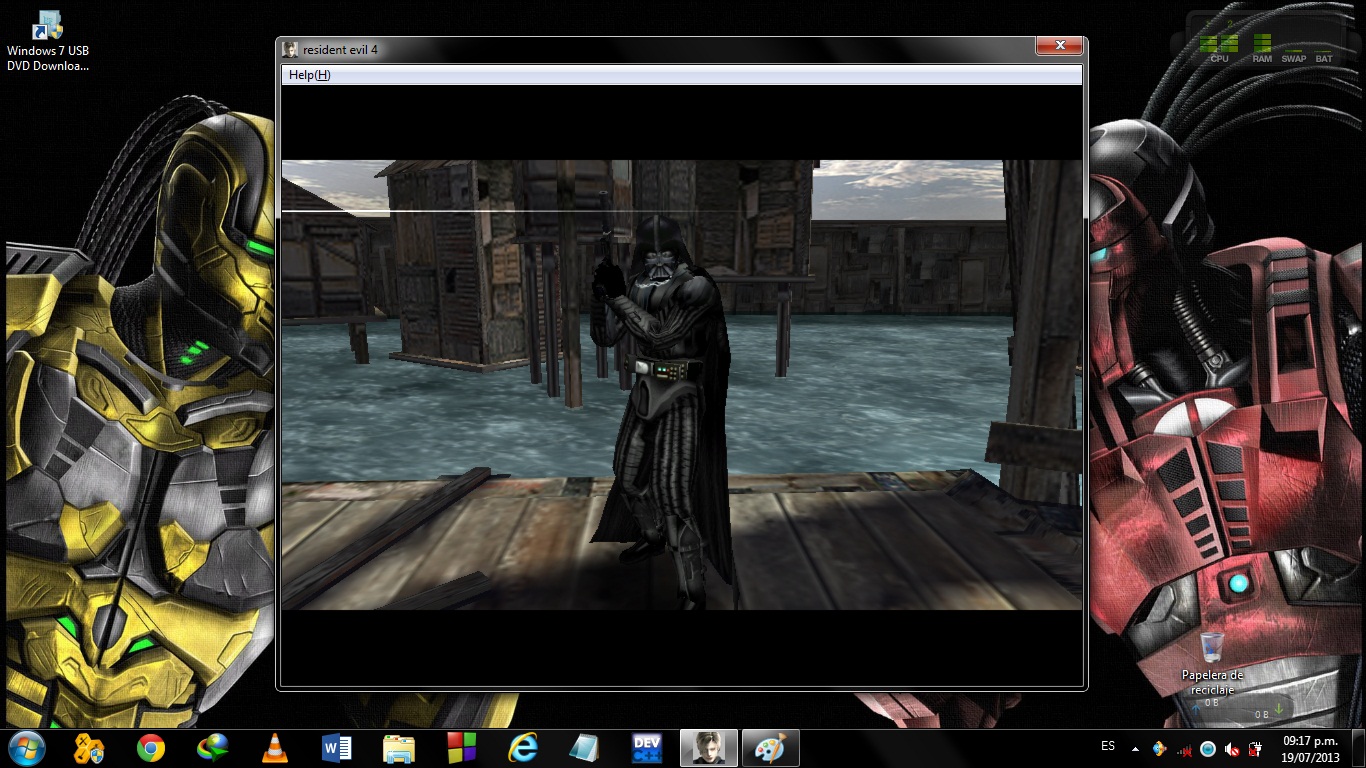This screenshot has width=1366, height=768.
Task: Open Microsoft Word from the taskbar
Action: (x=337, y=748)
